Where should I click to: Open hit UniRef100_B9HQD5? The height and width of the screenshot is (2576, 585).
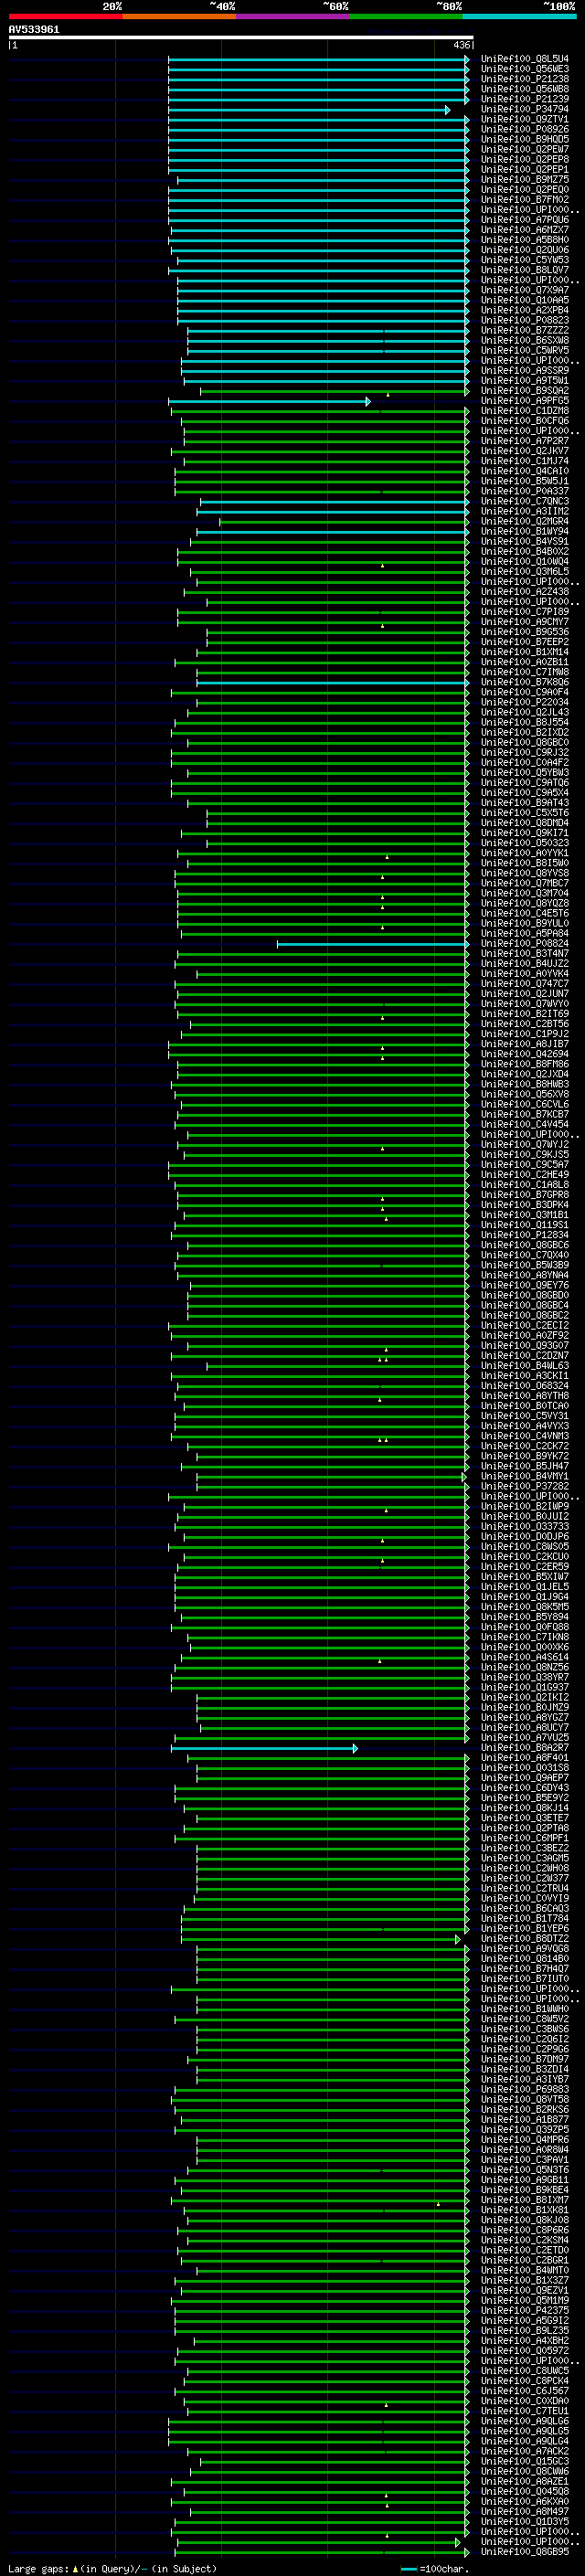click(524, 139)
